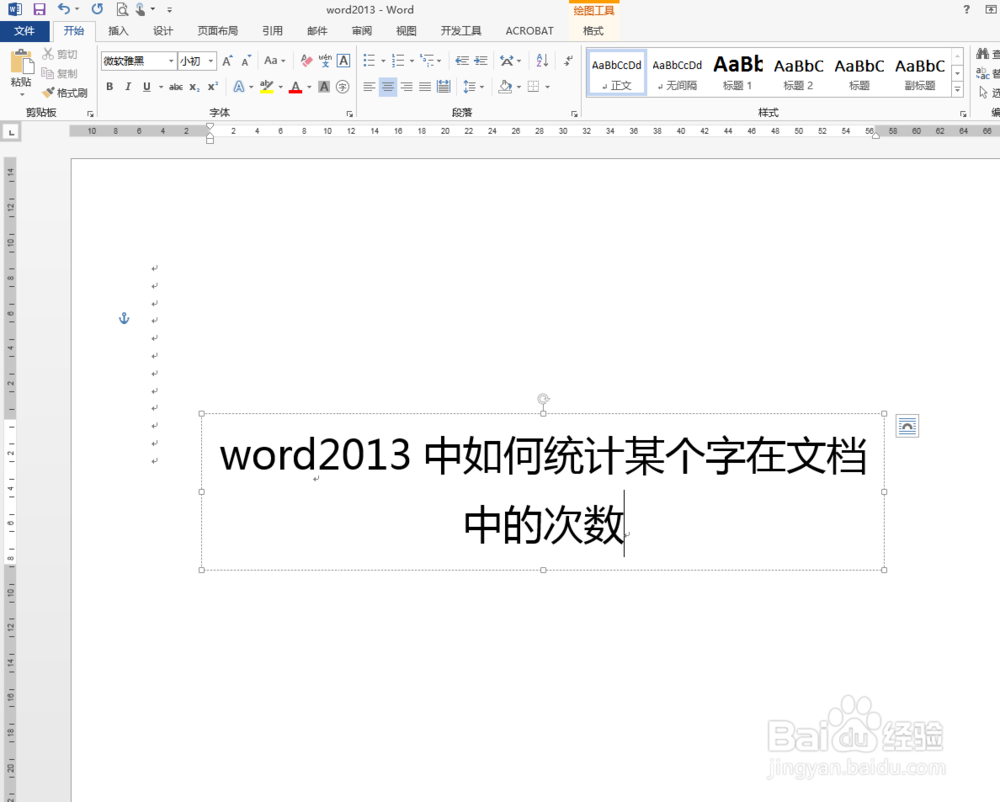1000x802 pixels.
Task: Toggle italic formatting
Action: click(128, 87)
